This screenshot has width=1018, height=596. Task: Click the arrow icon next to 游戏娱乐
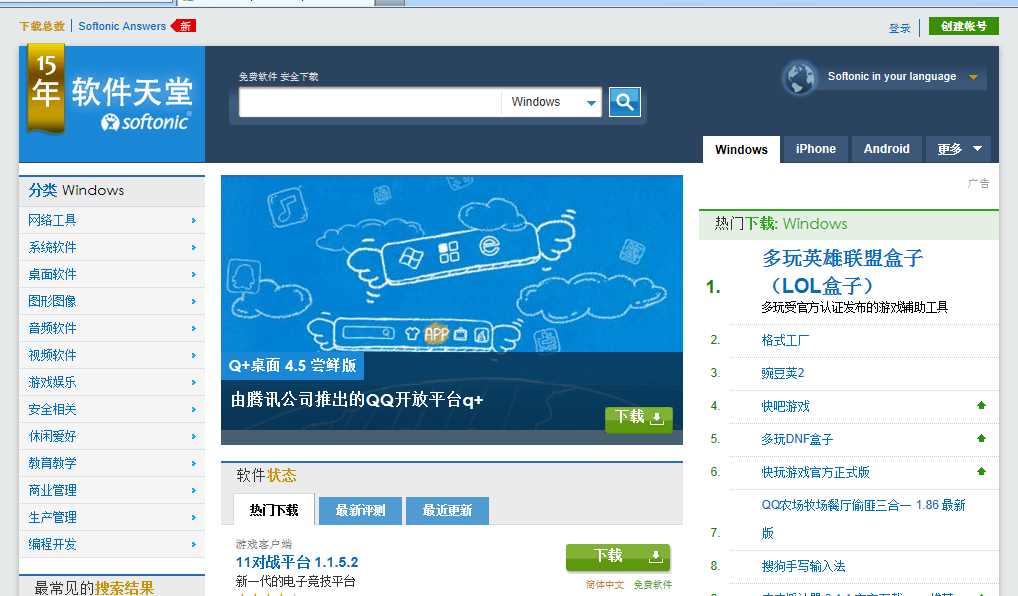pyautogui.click(x=193, y=382)
